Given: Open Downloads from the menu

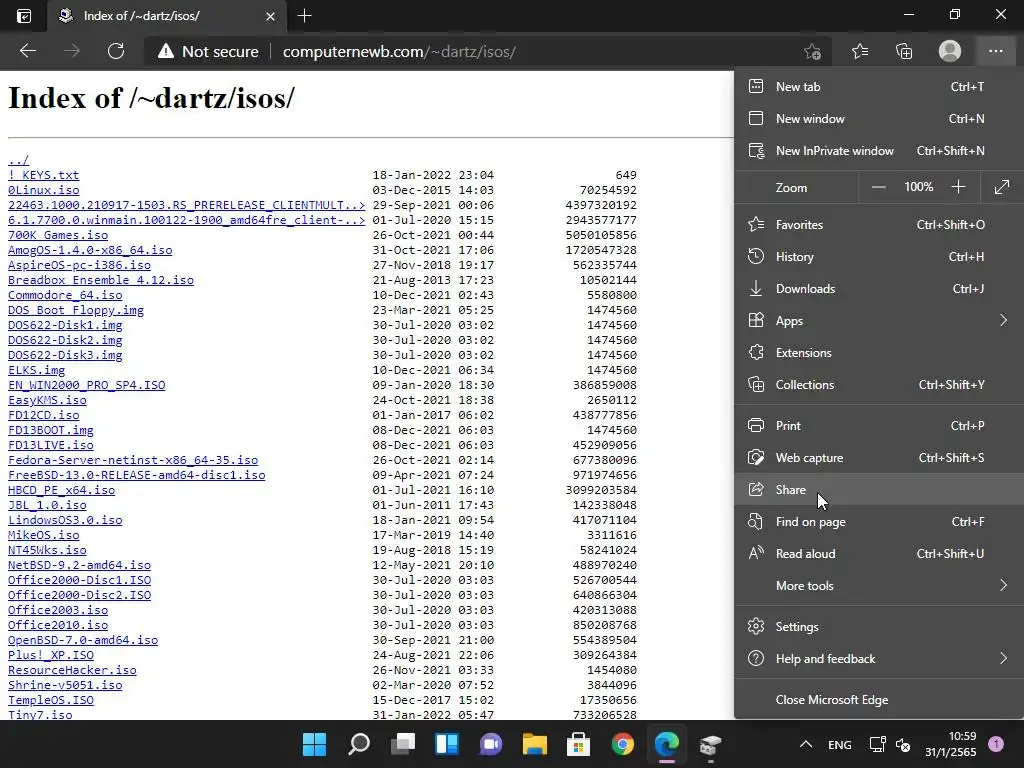Looking at the screenshot, I should [x=879, y=289].
